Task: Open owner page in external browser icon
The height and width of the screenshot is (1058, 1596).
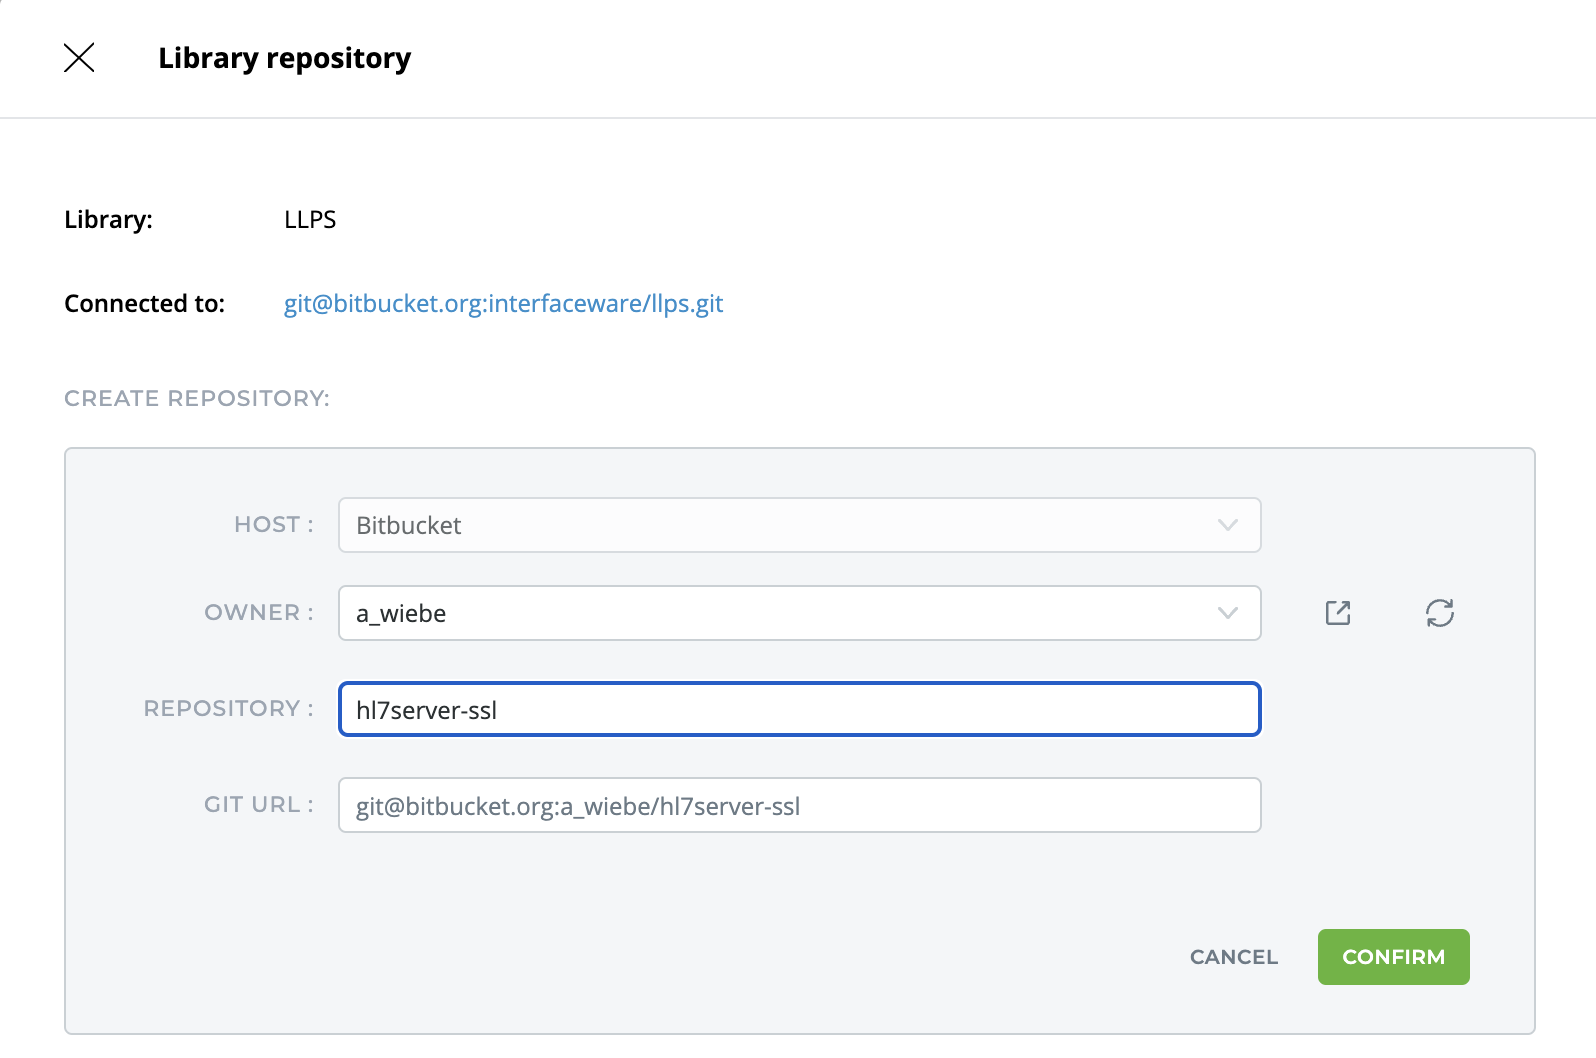Action: click(1338, 613)
